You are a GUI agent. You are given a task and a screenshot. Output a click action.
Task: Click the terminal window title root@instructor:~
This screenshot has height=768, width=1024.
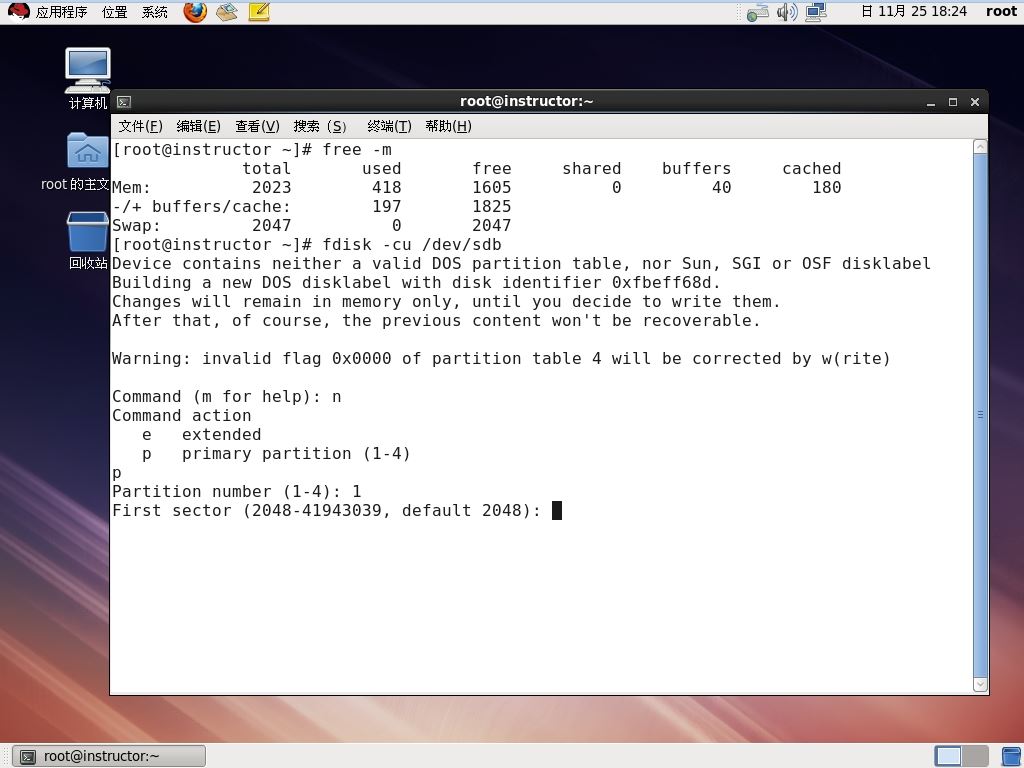(526, 101)
